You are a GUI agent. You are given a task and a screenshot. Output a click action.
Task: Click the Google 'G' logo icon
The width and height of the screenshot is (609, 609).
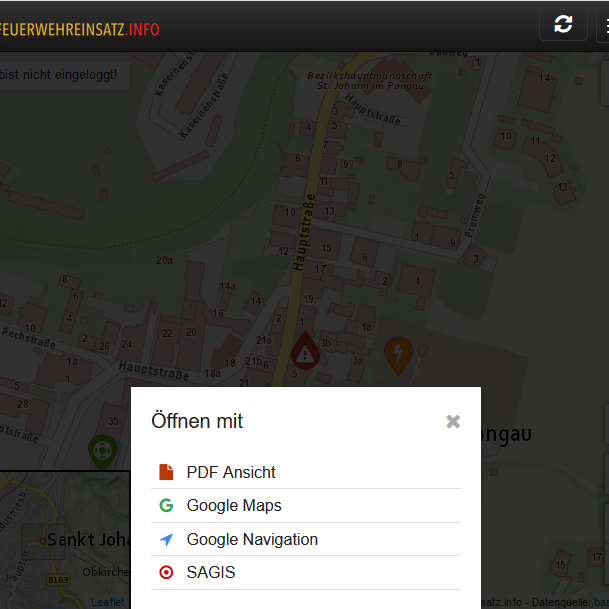[166, 506]
